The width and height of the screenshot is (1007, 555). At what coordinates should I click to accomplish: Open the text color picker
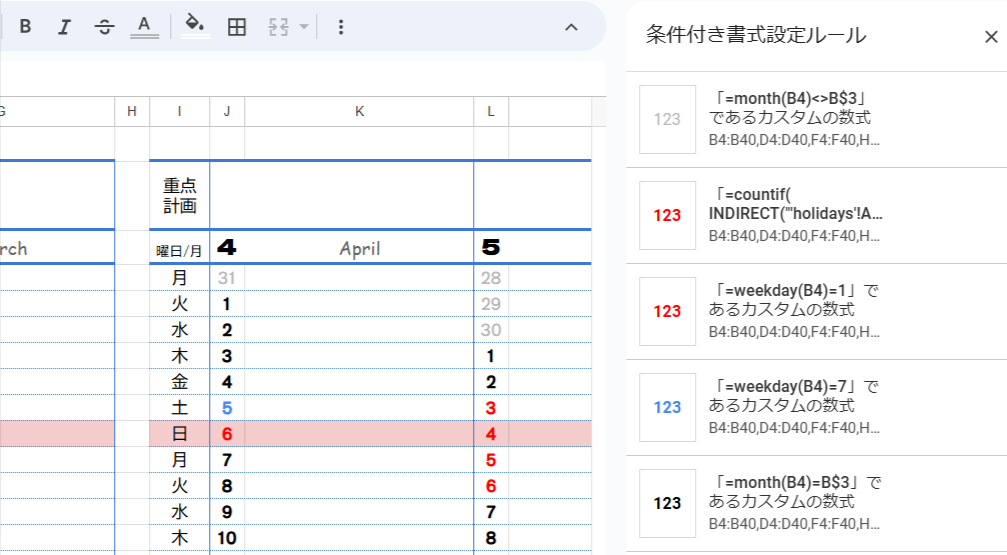point(145,27)
